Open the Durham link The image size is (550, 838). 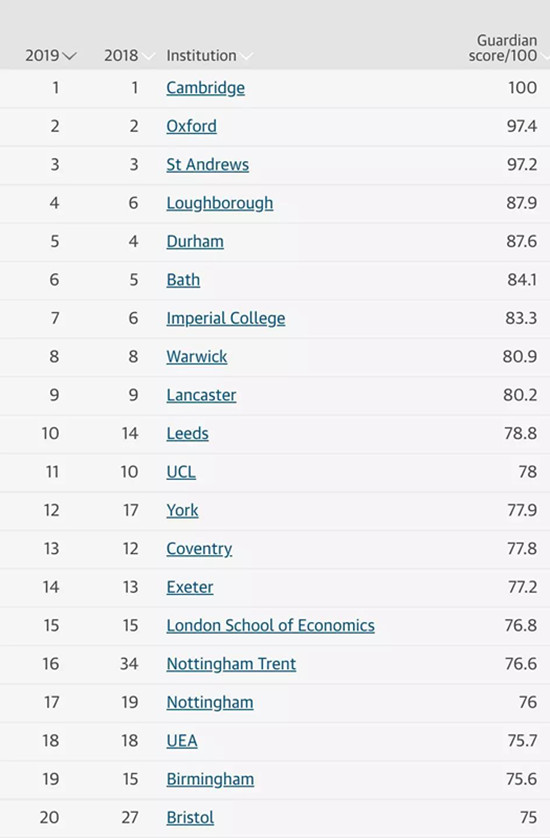[x=195, y=242]
